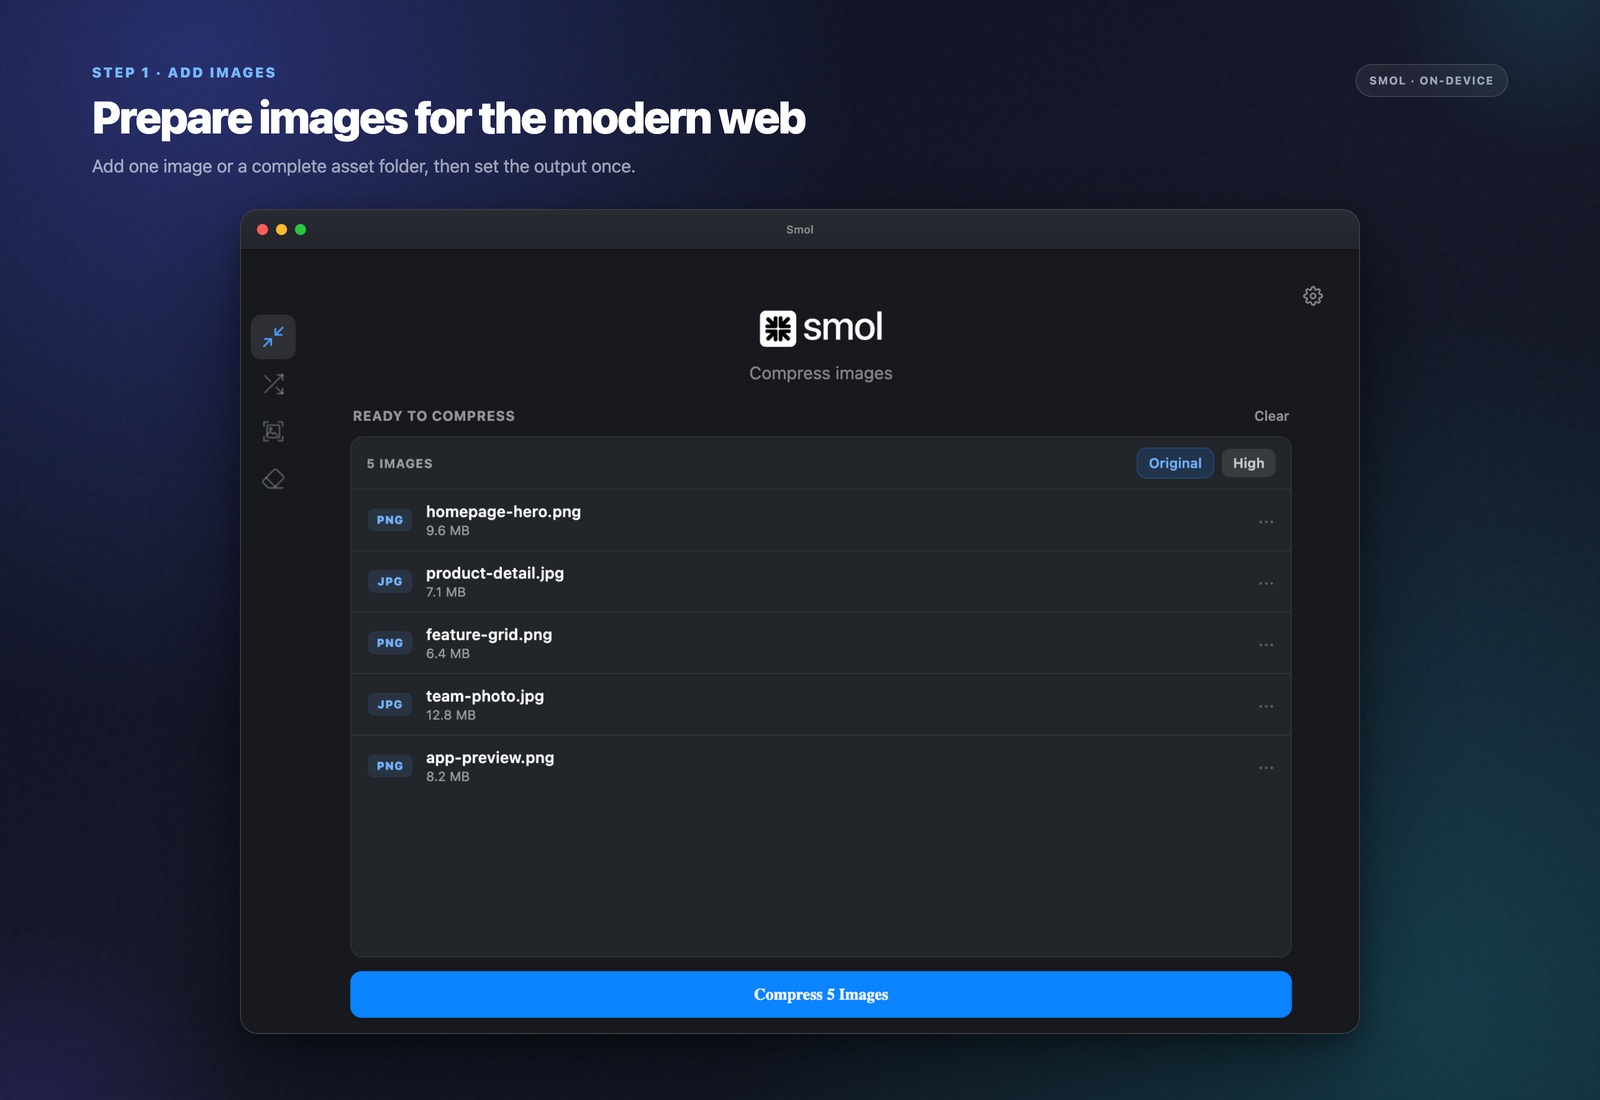Maximize the Smol window with green button
Image resolution: width=1600 pixels, height=1100 pixels.
coord(301,230)
